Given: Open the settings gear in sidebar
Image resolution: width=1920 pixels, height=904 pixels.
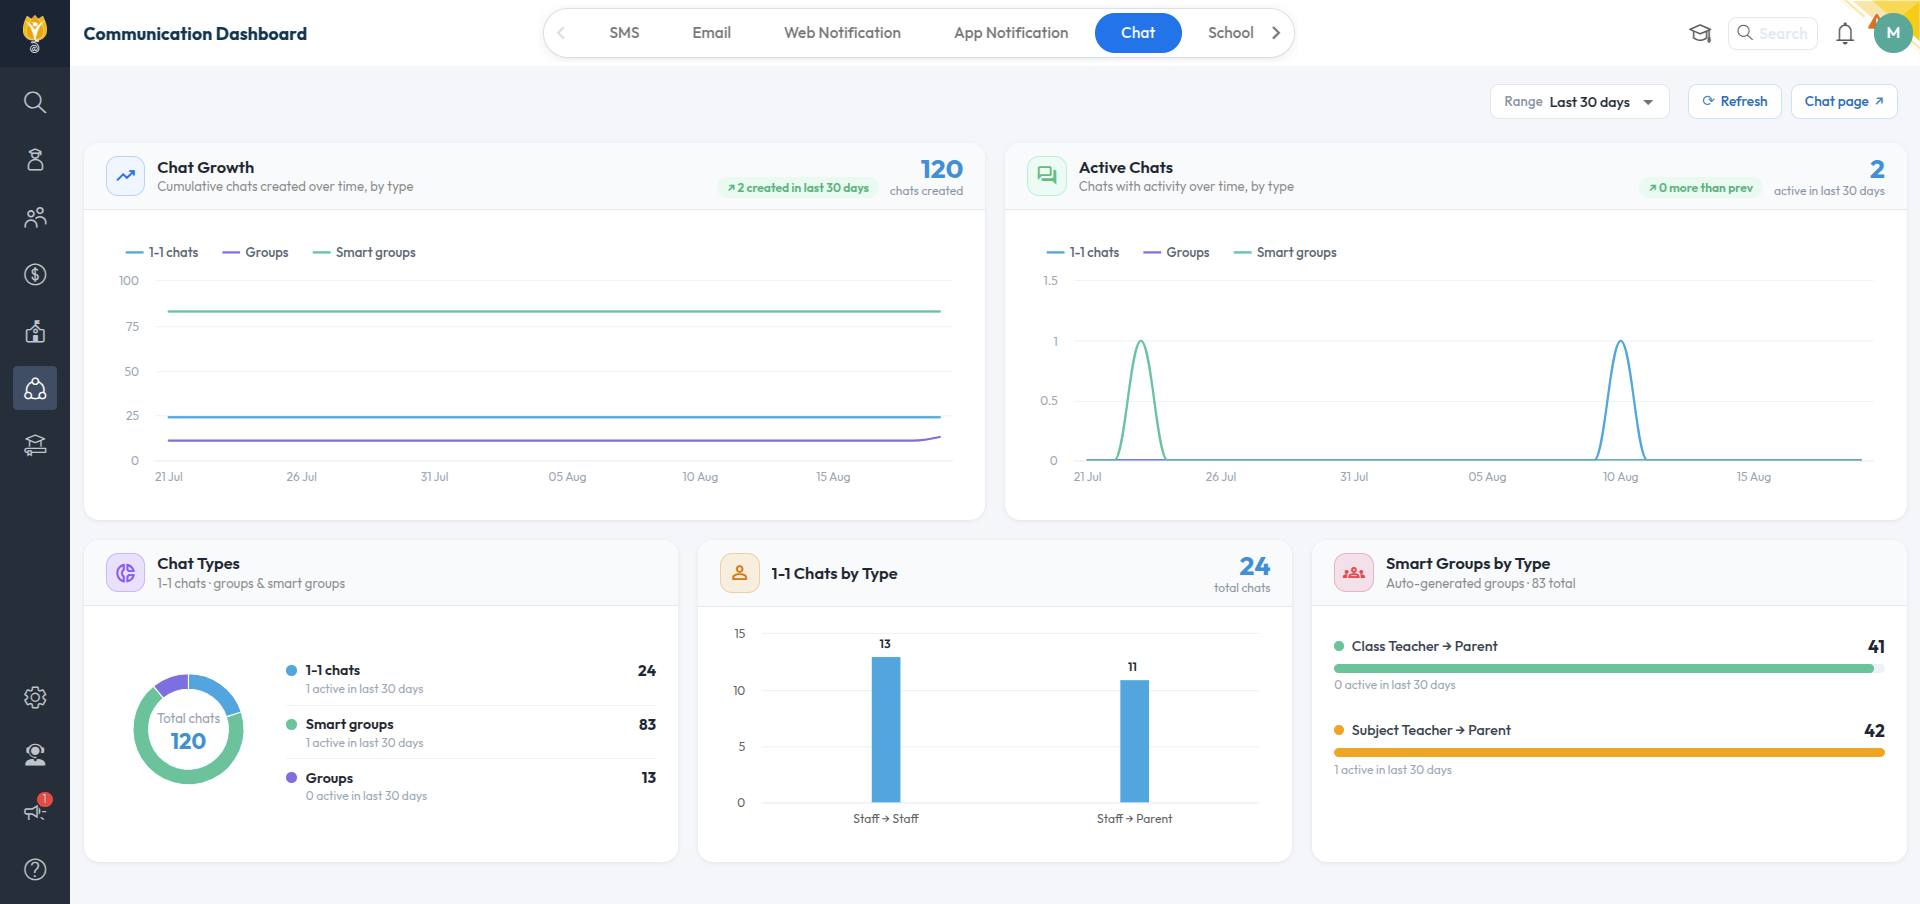Looking at the screenshot, I should pos(35,697).
